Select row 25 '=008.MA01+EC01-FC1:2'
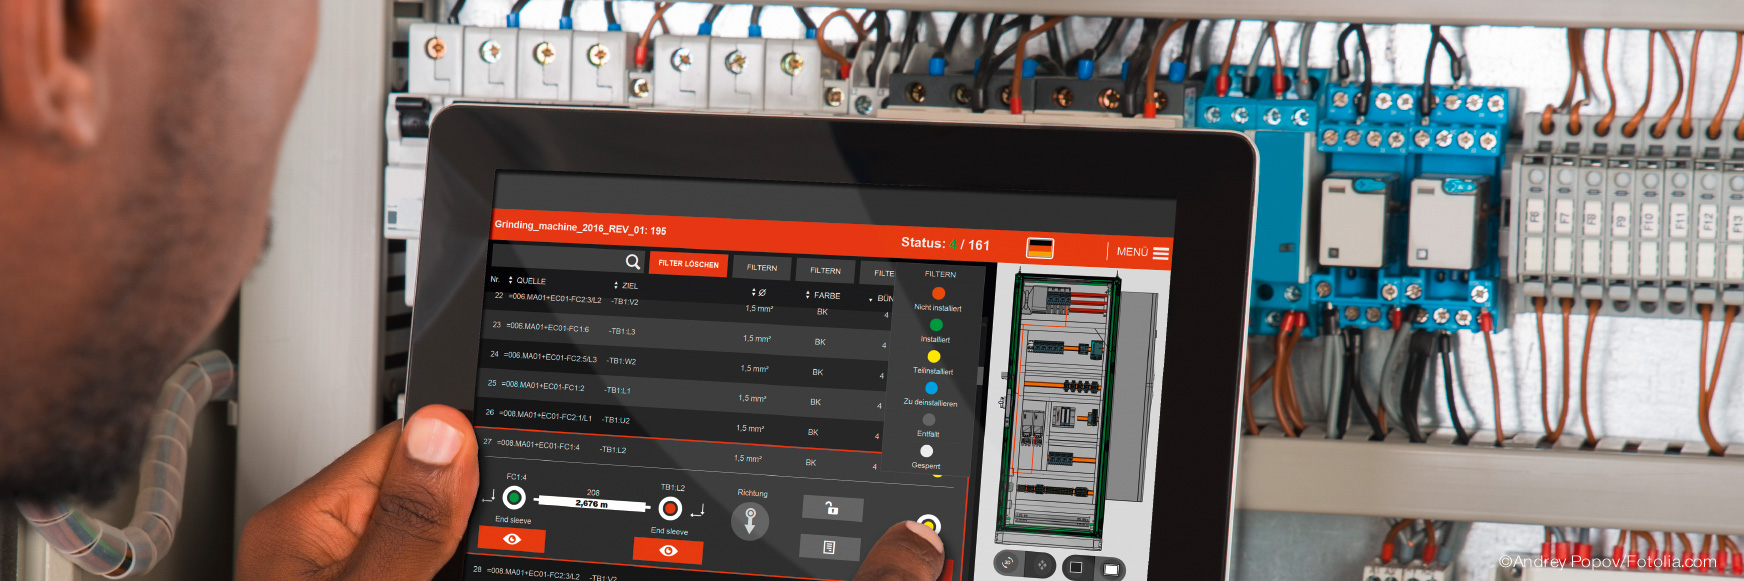The width and height of the screenshot is (1744, 581). pyautogui.click(x=681, y=392)
